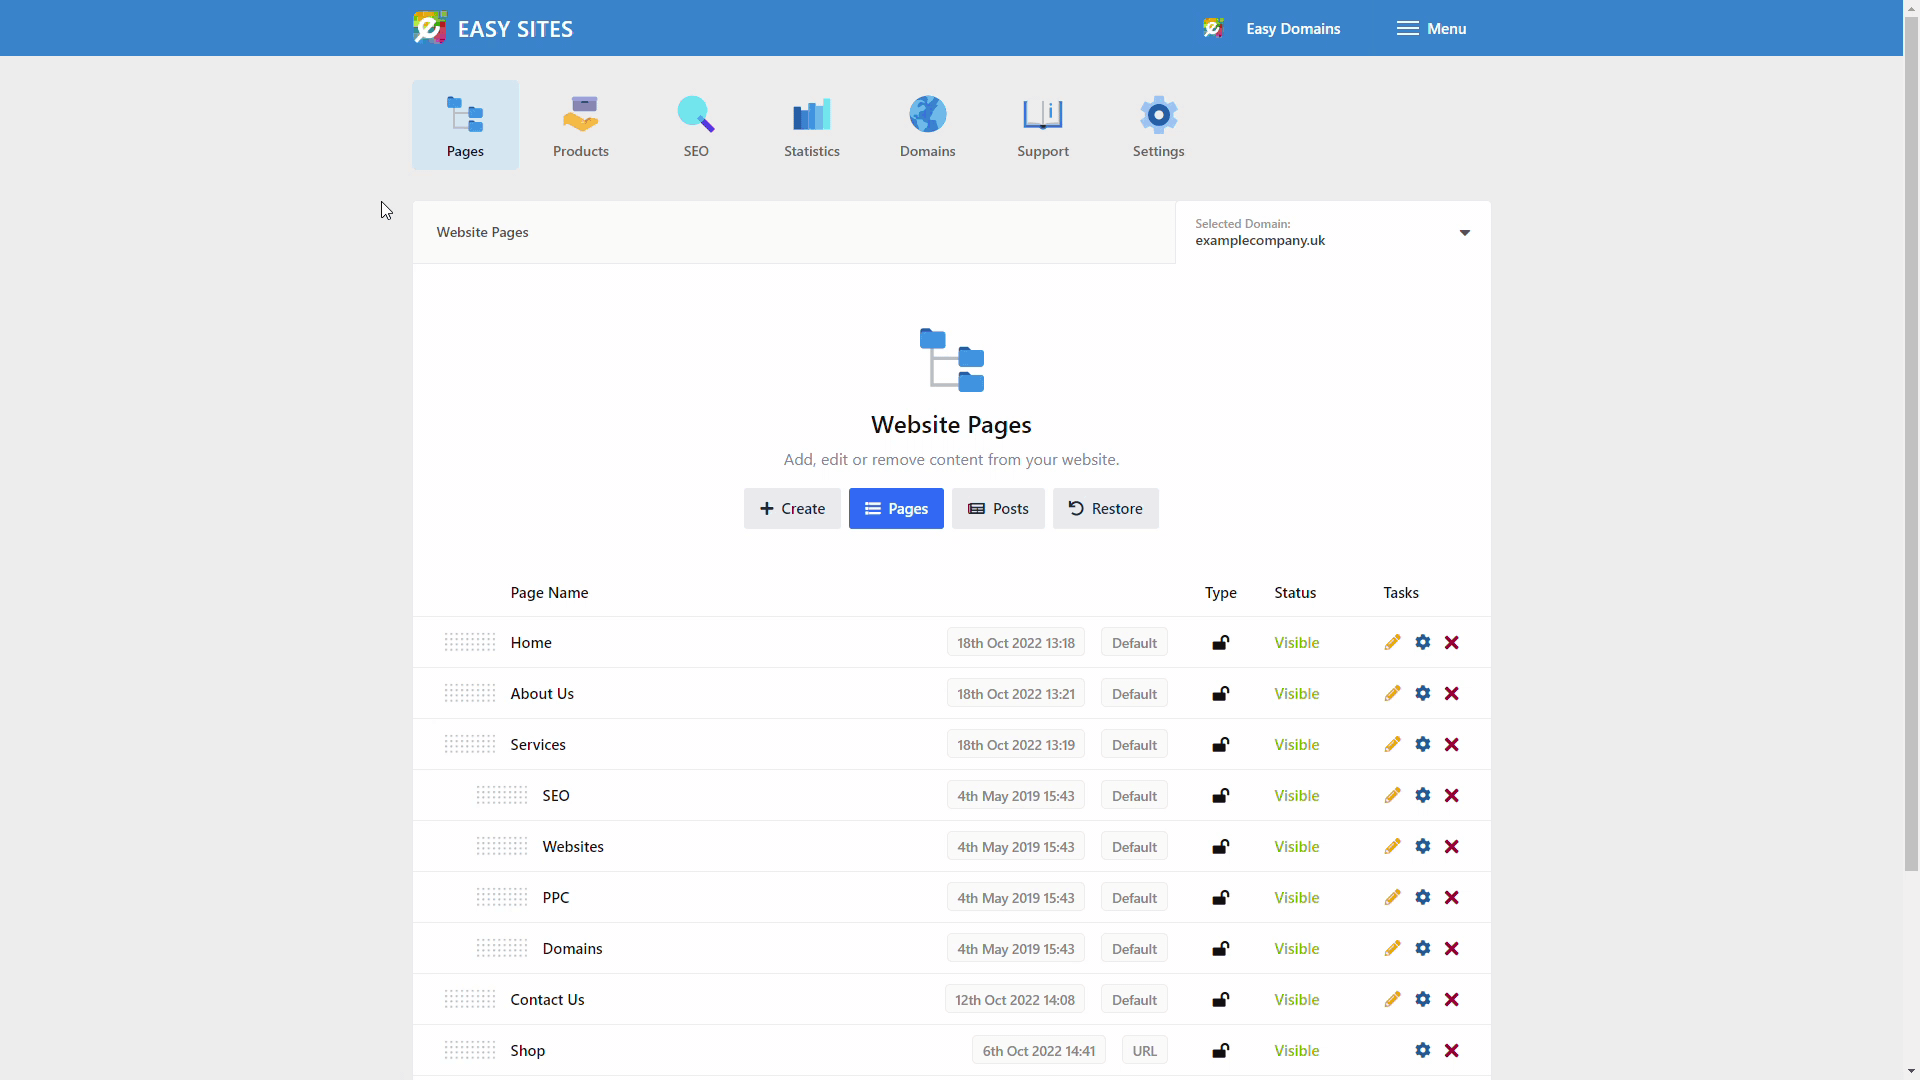Screen dimensions: 1920x1080
Task: Select the Websites page name
Action: tap(573, 846)
